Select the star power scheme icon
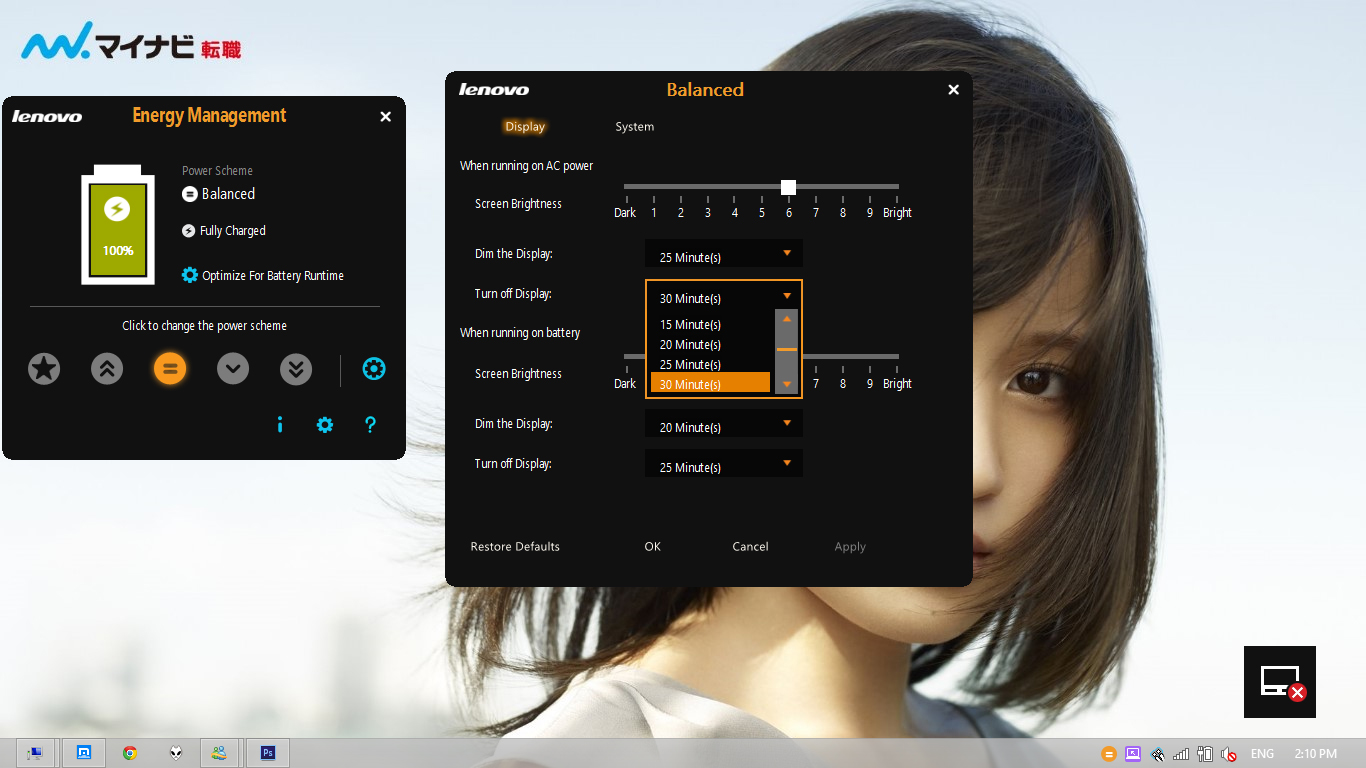This screenshot has height=768, width=1366. coord(44,369)
